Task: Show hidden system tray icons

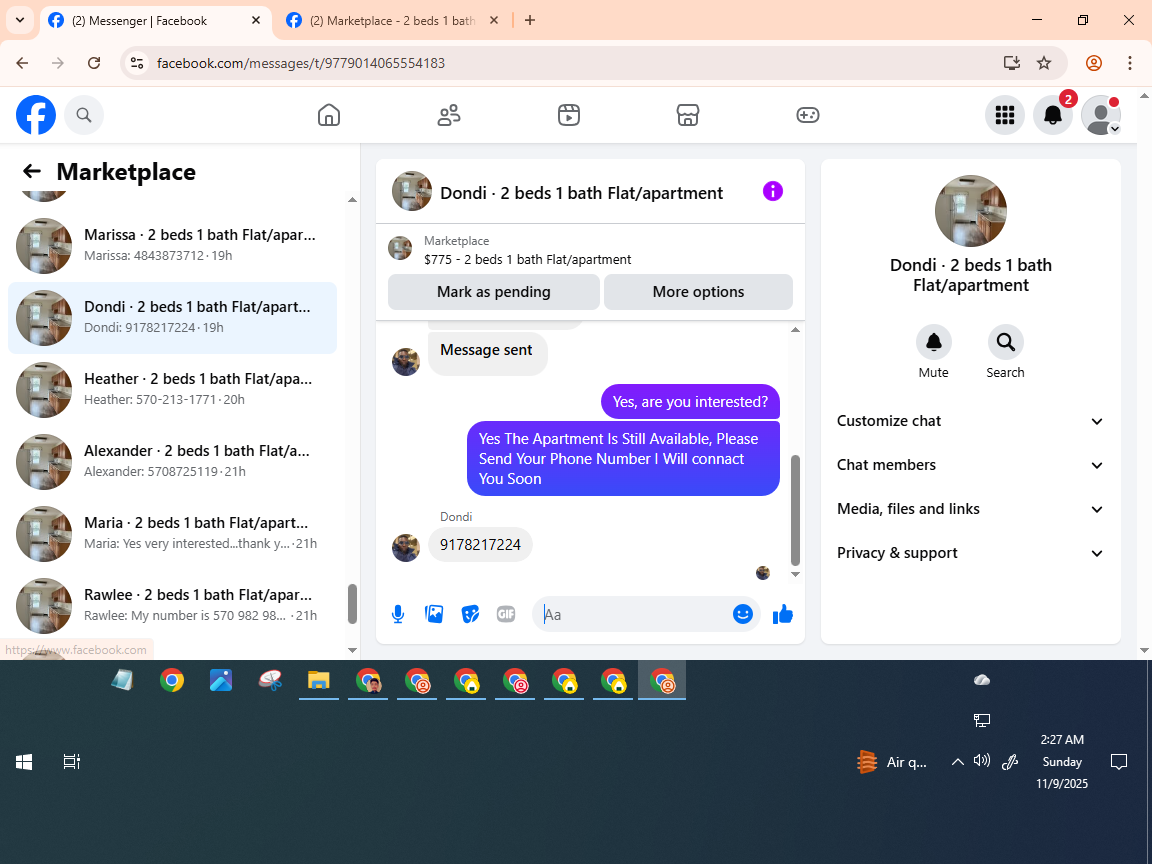Action: pos(957,762)
